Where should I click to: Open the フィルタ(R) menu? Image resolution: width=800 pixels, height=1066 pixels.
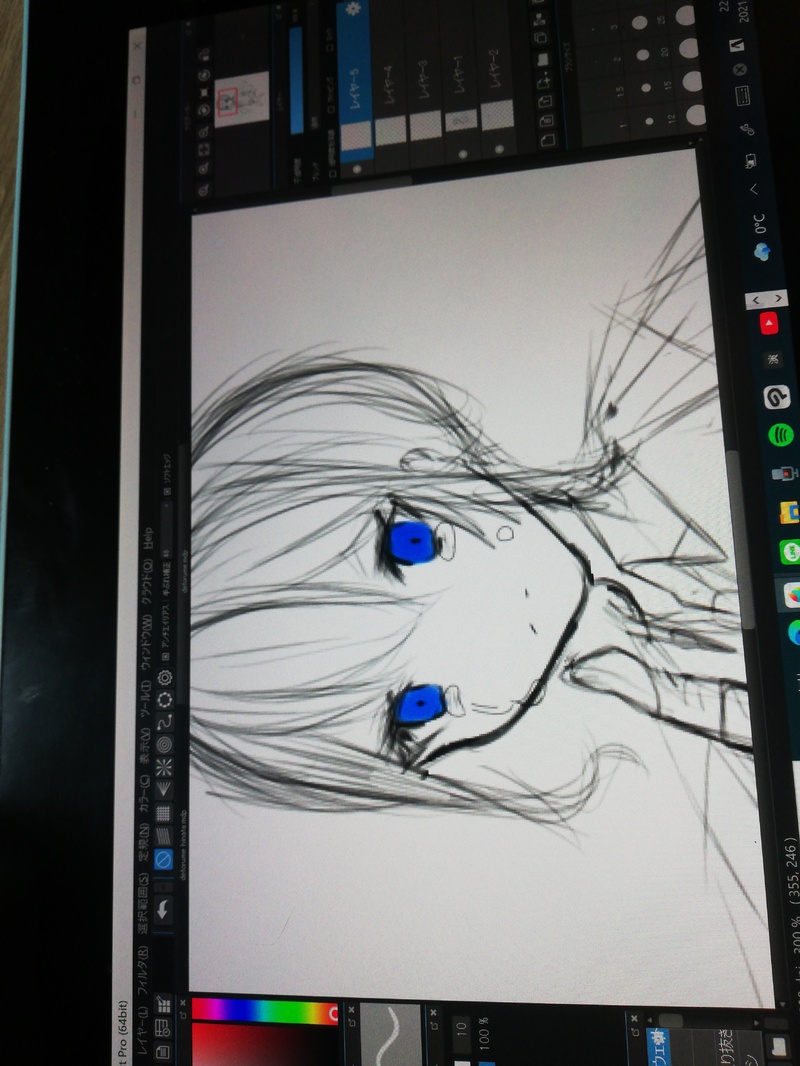pos(141,972)
